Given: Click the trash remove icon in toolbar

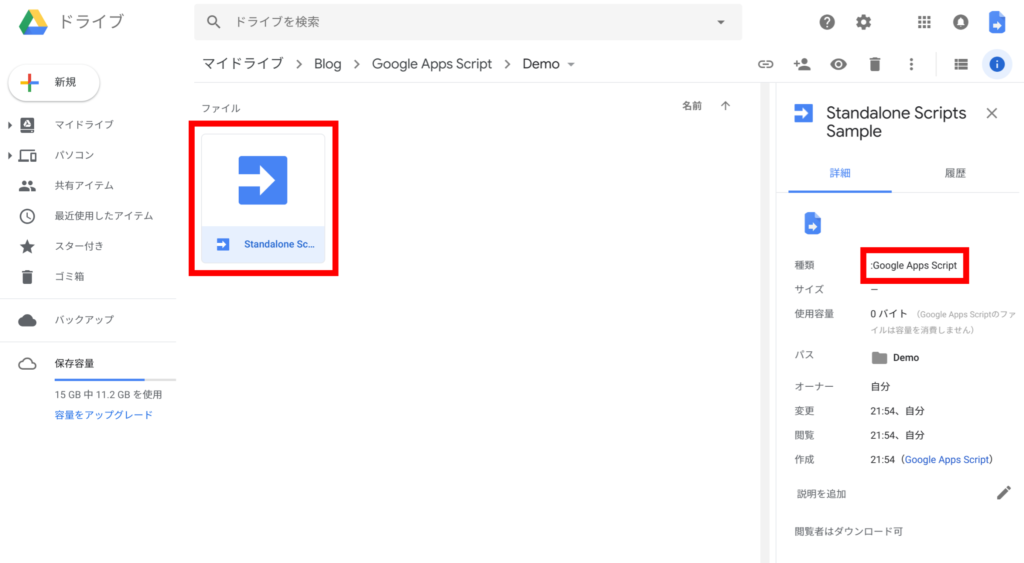Looking at the screenshot, I should point(875,64).
